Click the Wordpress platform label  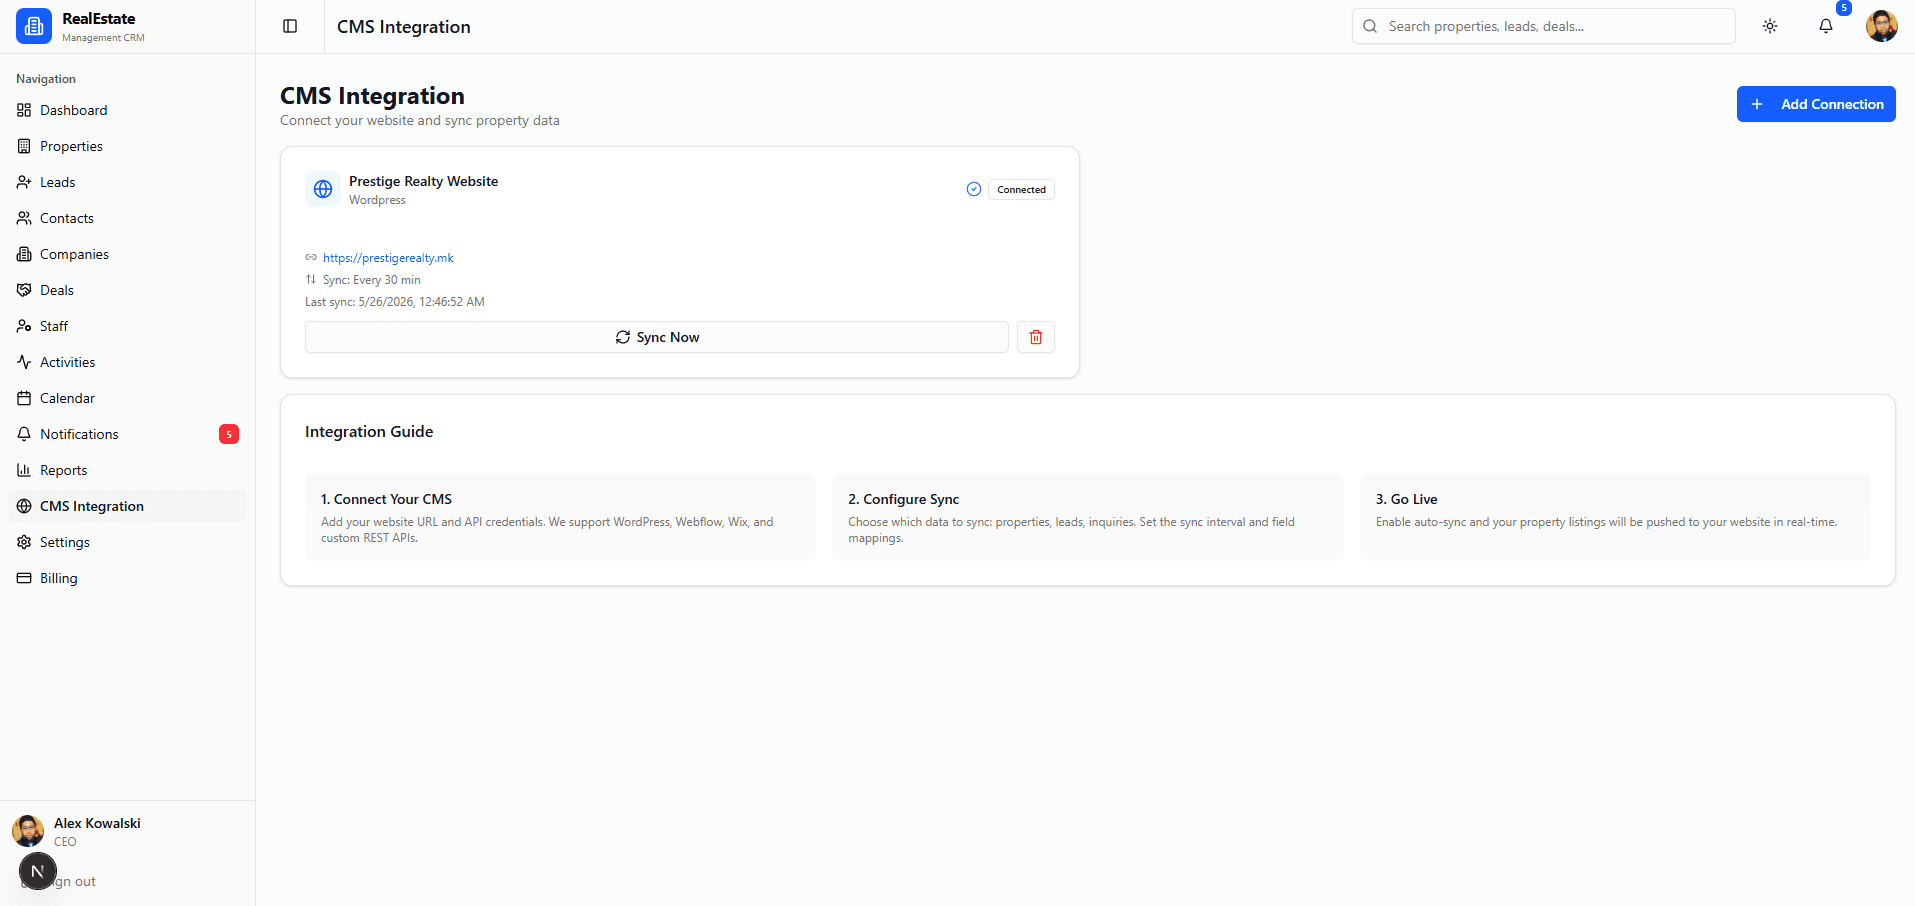pyautogui.click(x=377, y=200)
